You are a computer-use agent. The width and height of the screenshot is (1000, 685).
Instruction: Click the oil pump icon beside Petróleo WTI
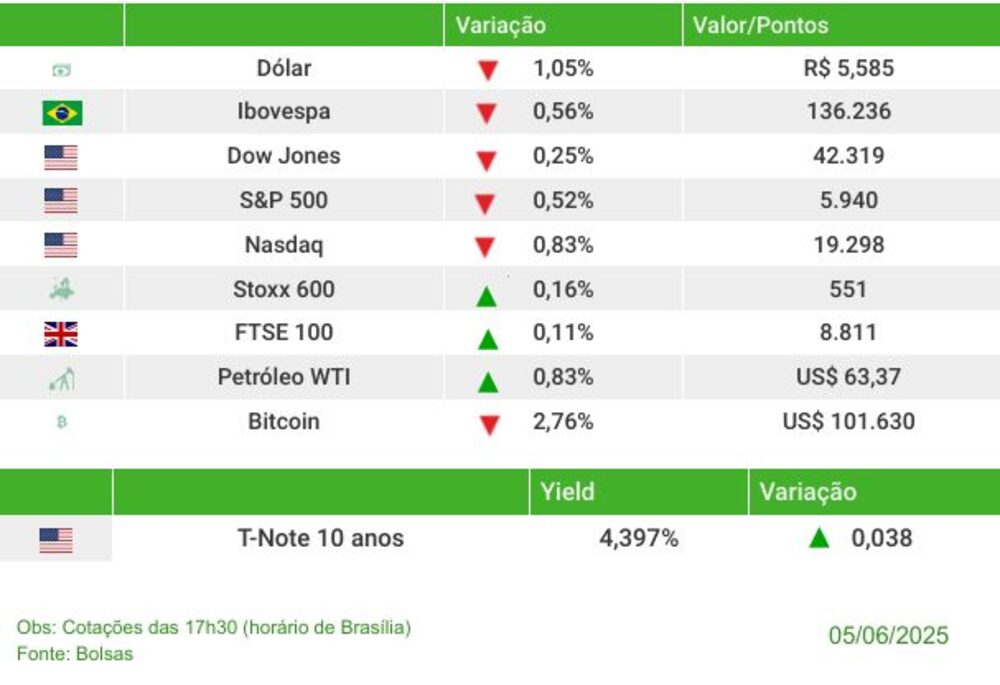pos(62,379)
